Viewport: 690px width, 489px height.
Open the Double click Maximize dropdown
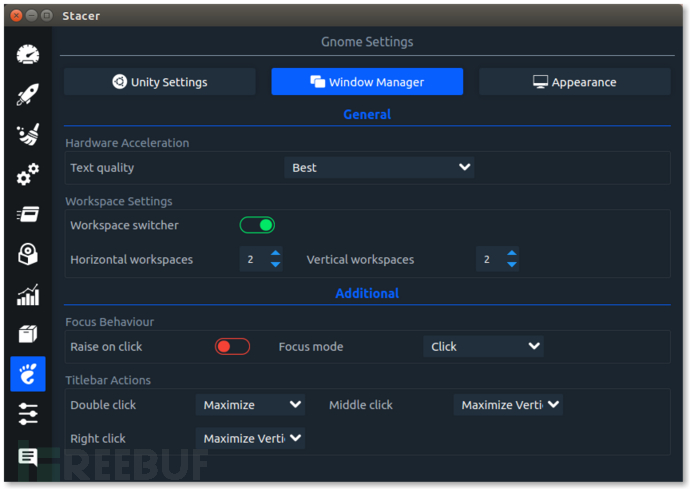pyautogui.click(x=250, y=404)
